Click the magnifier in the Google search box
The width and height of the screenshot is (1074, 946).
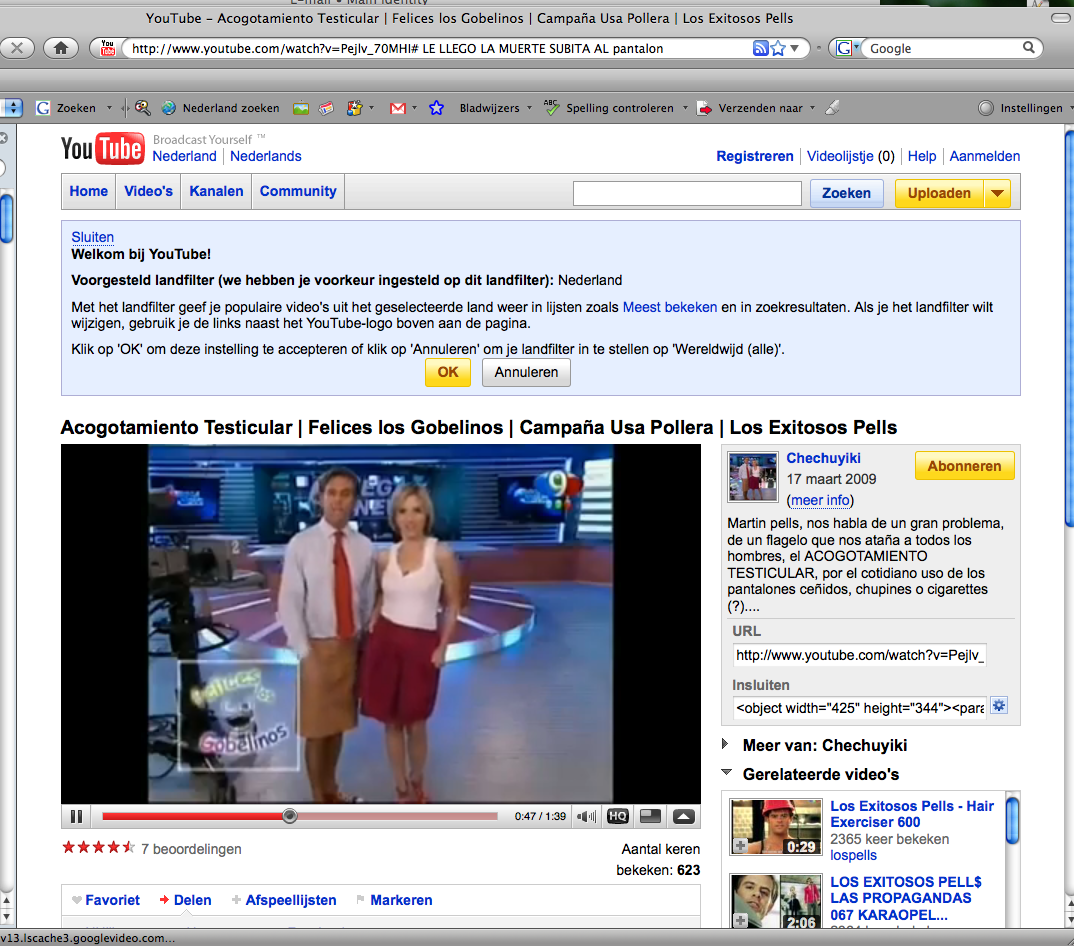tap(1029, 47)
